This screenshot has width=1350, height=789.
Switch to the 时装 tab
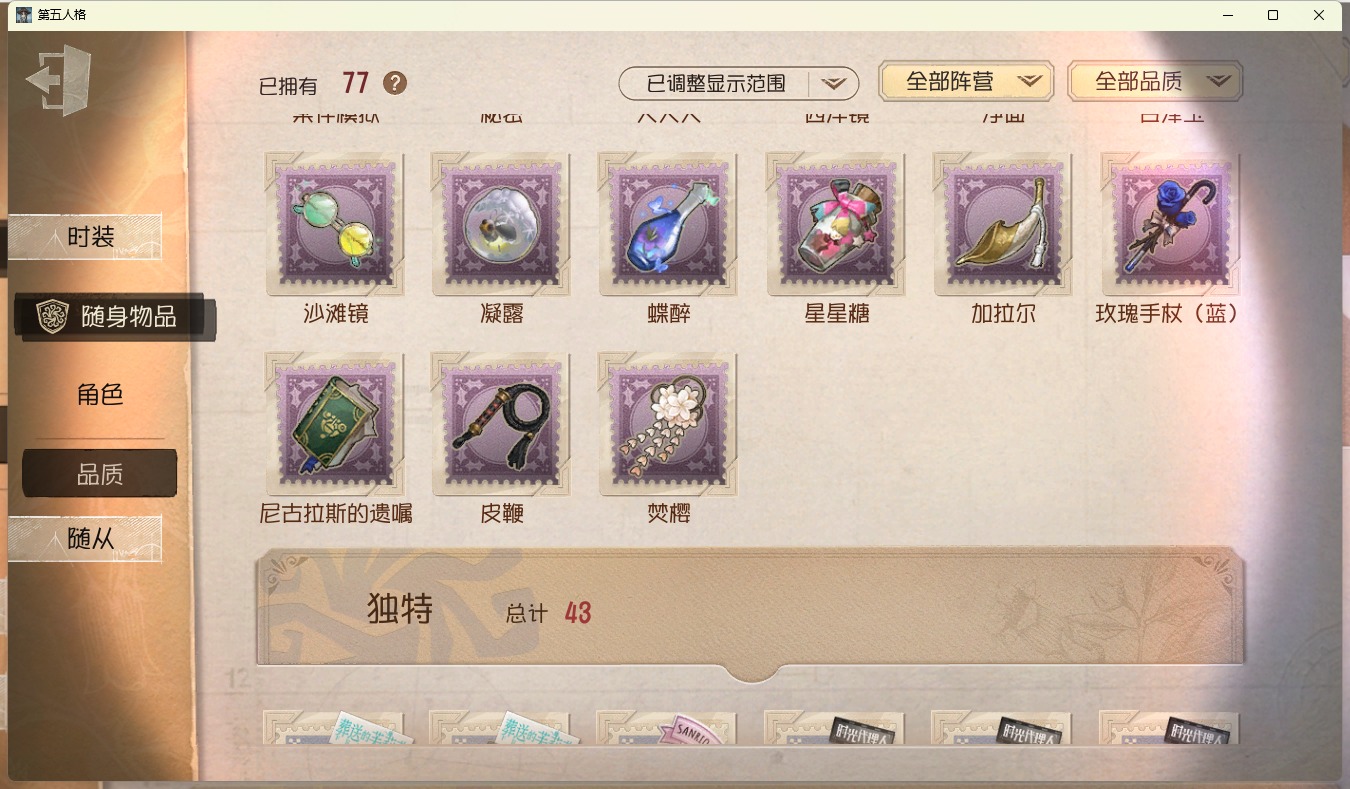[x=86, y=237]
